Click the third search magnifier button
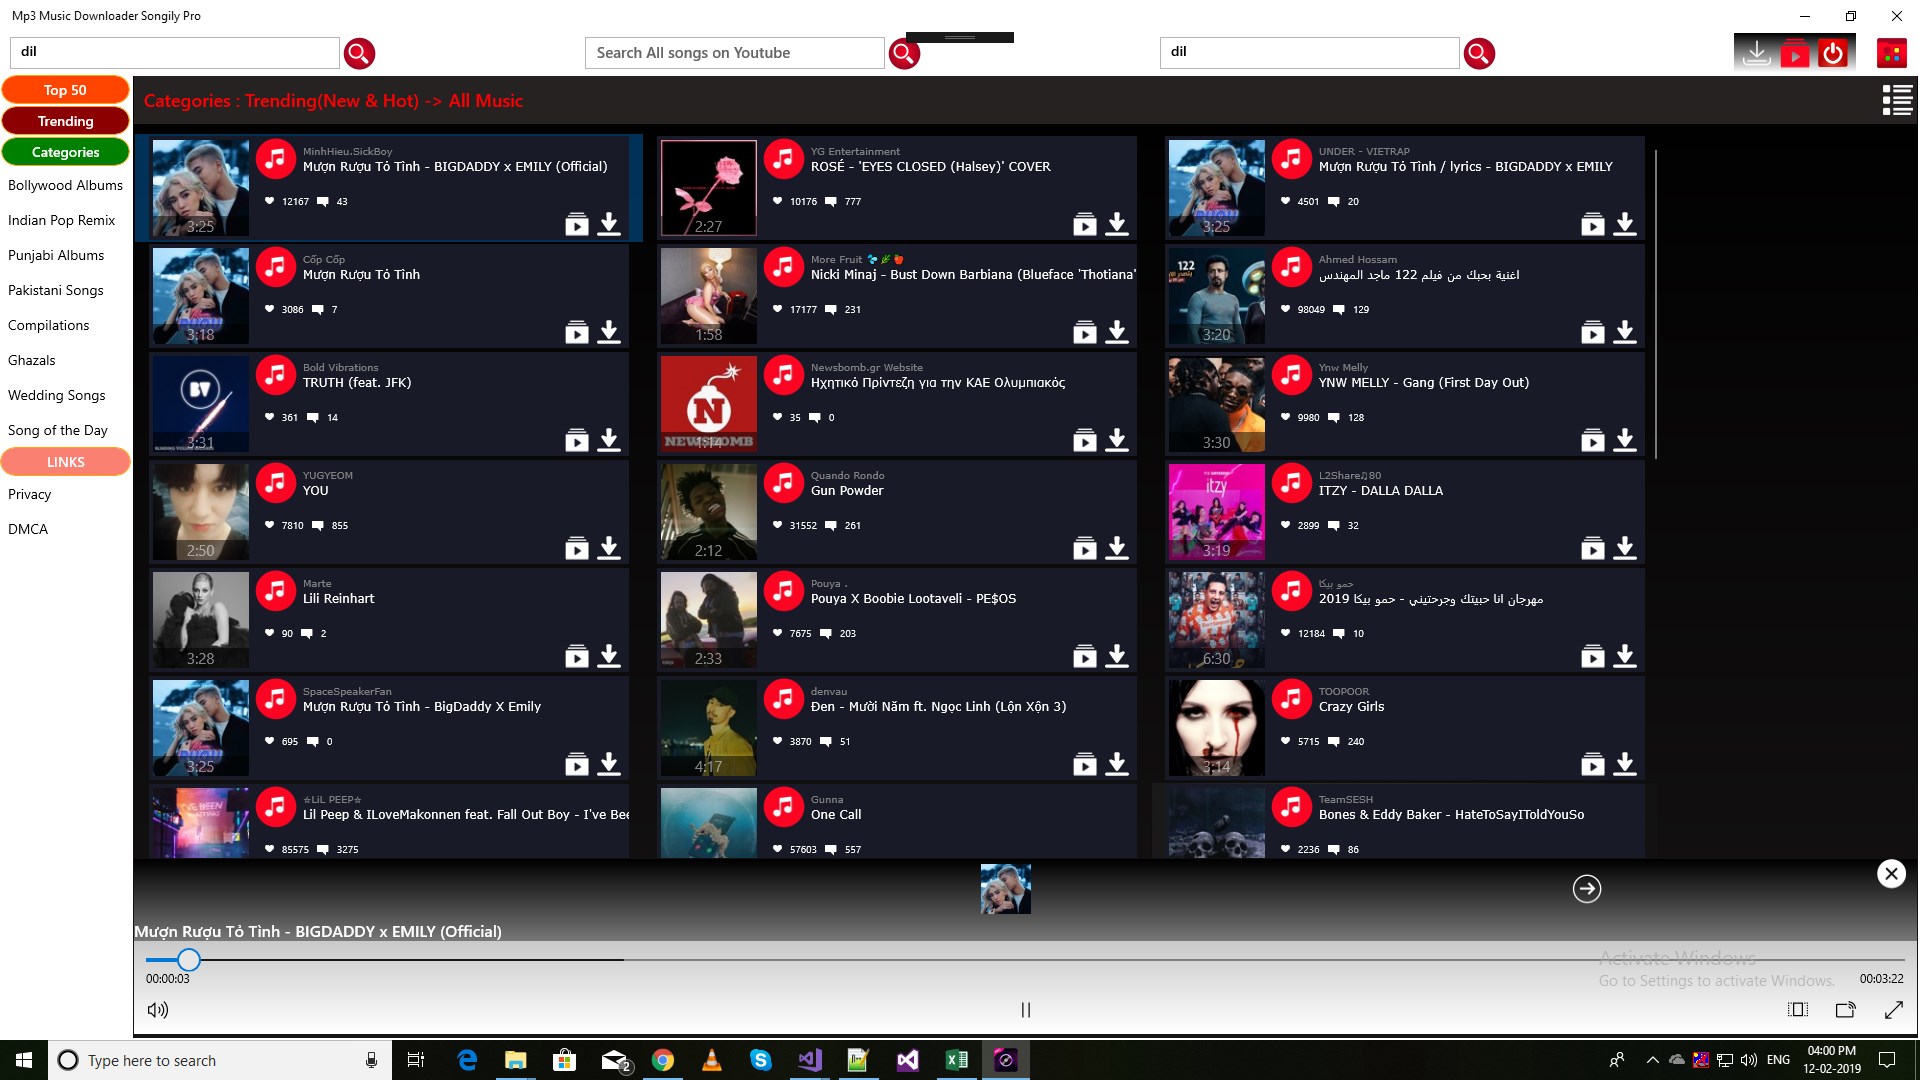This screenshot has width=1920, height=1080. point(1479,53)
